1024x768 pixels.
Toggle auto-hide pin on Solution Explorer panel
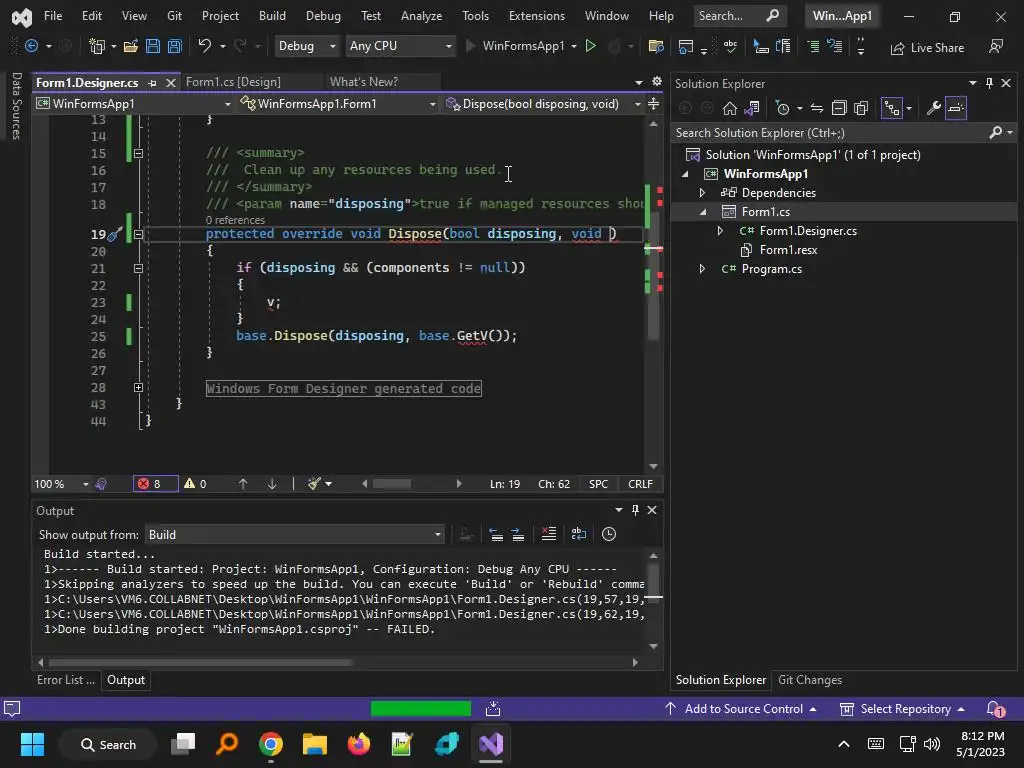pos(989,83)
